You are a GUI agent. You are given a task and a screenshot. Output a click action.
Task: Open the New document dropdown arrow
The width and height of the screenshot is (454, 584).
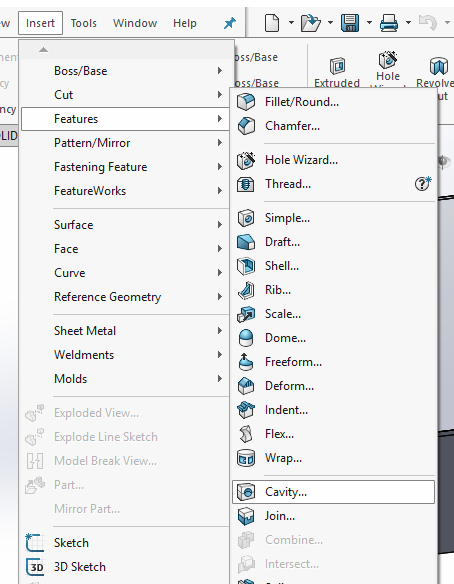pos(291,23)
